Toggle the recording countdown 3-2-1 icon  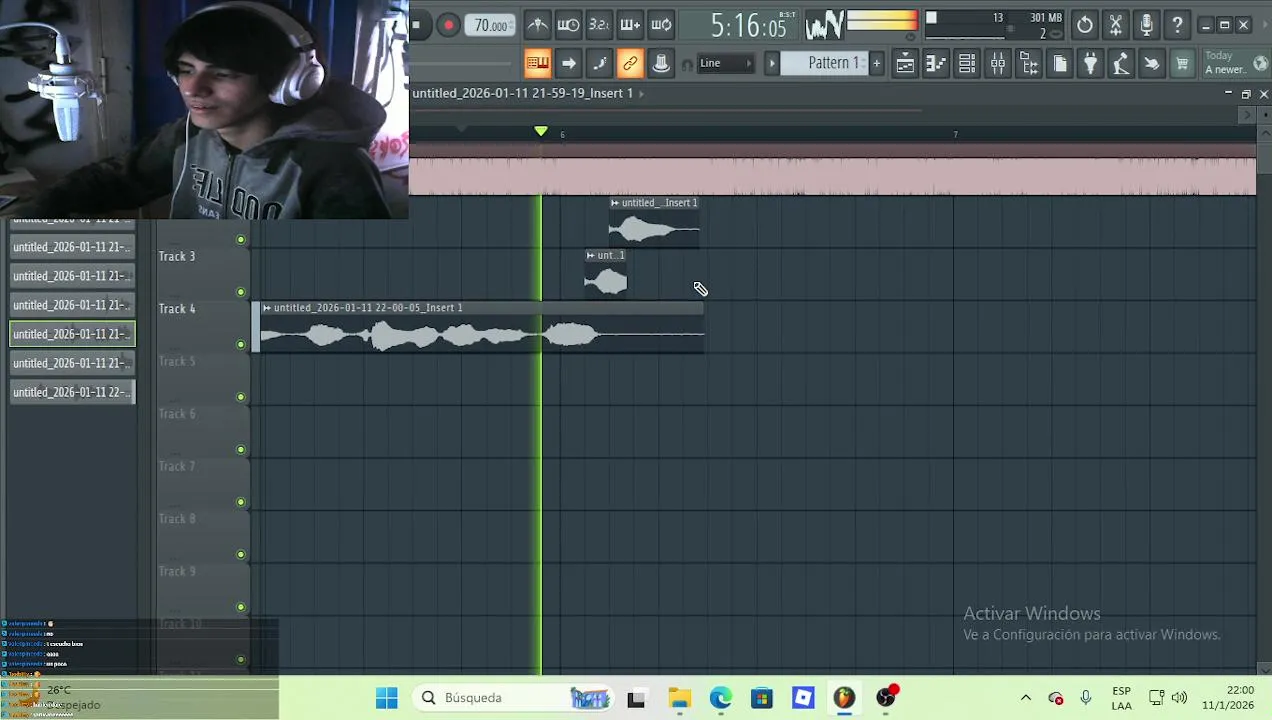pos(599,25)
